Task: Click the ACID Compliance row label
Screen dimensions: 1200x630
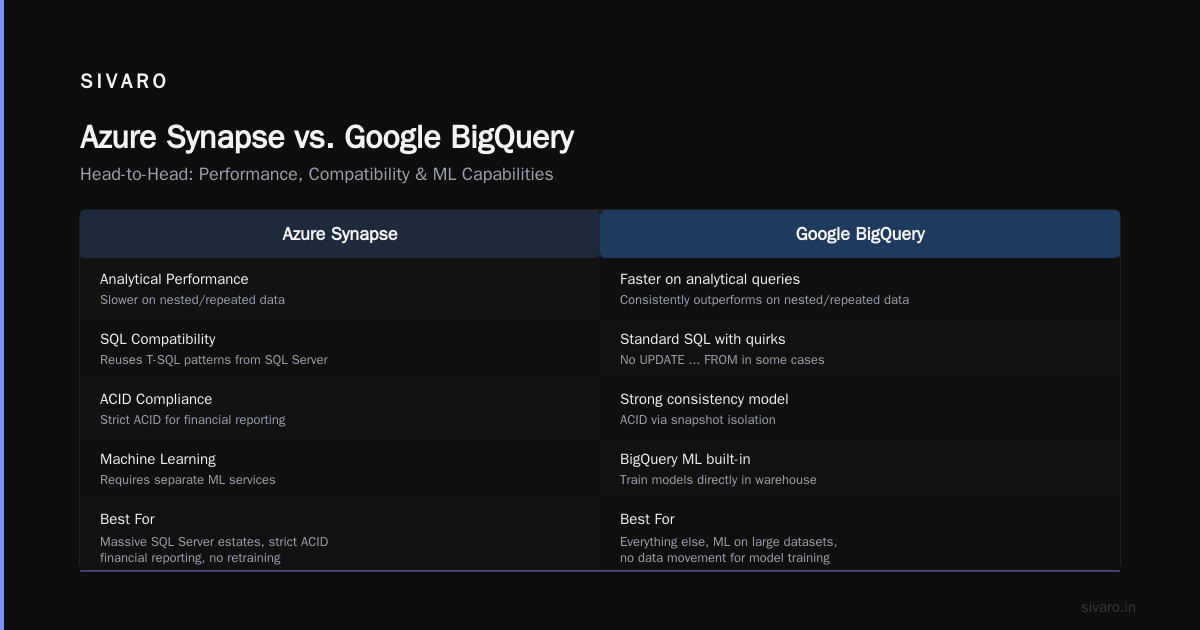Action: click(156, 399)
